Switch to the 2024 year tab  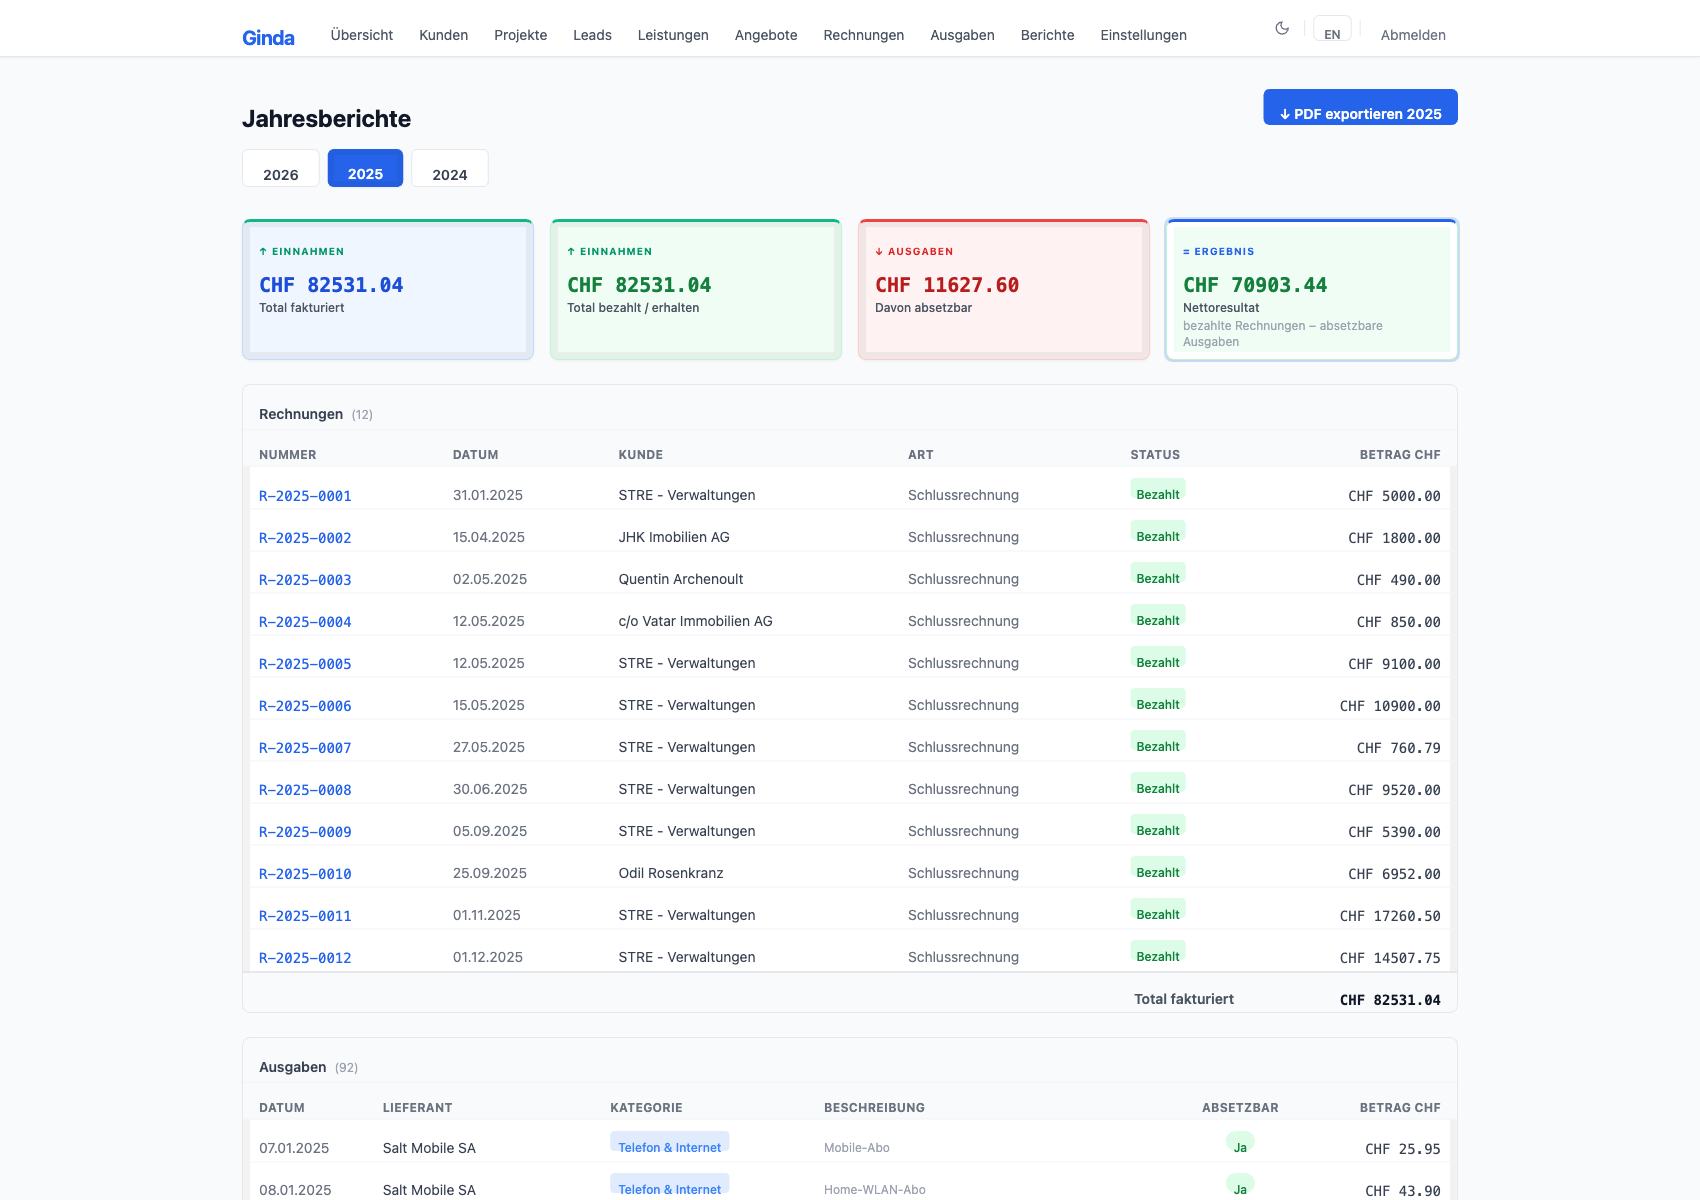[x=450, y=169]
